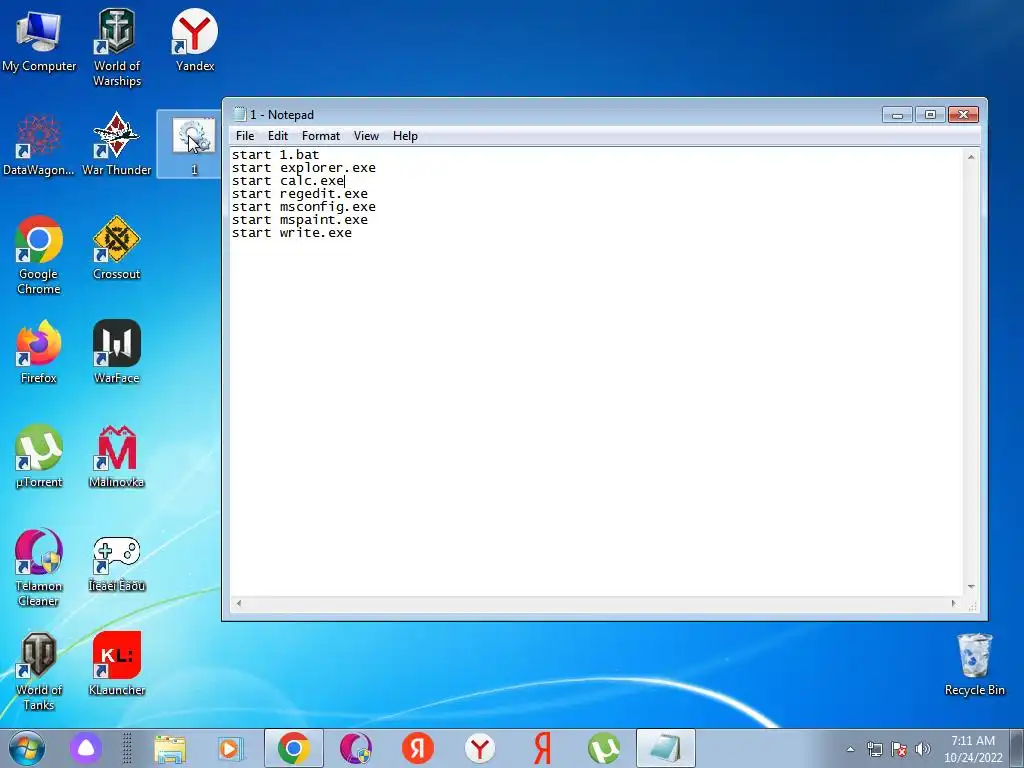Place cursor in 'start calc.exe' line
The width and height of the screenshot is (1024, 768).
click(288, 181)
